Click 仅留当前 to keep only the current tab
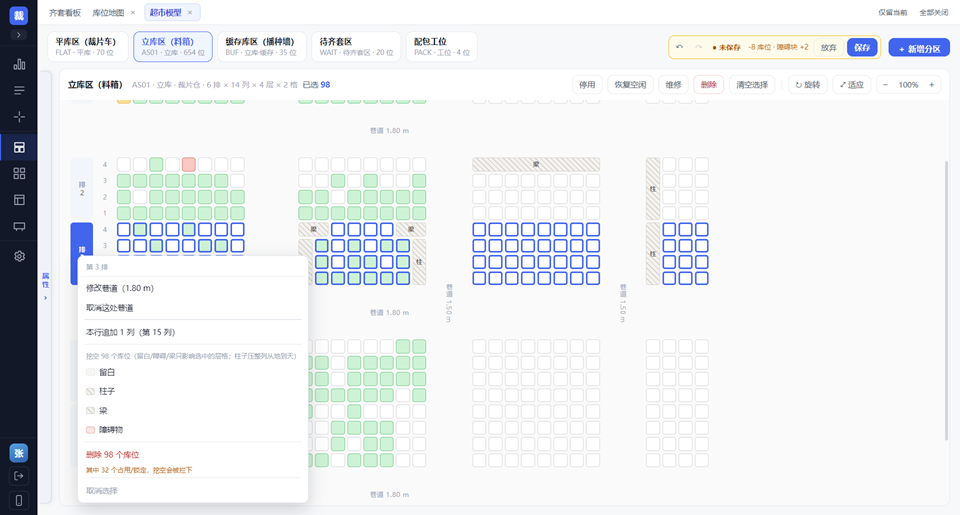 point(893,12)
